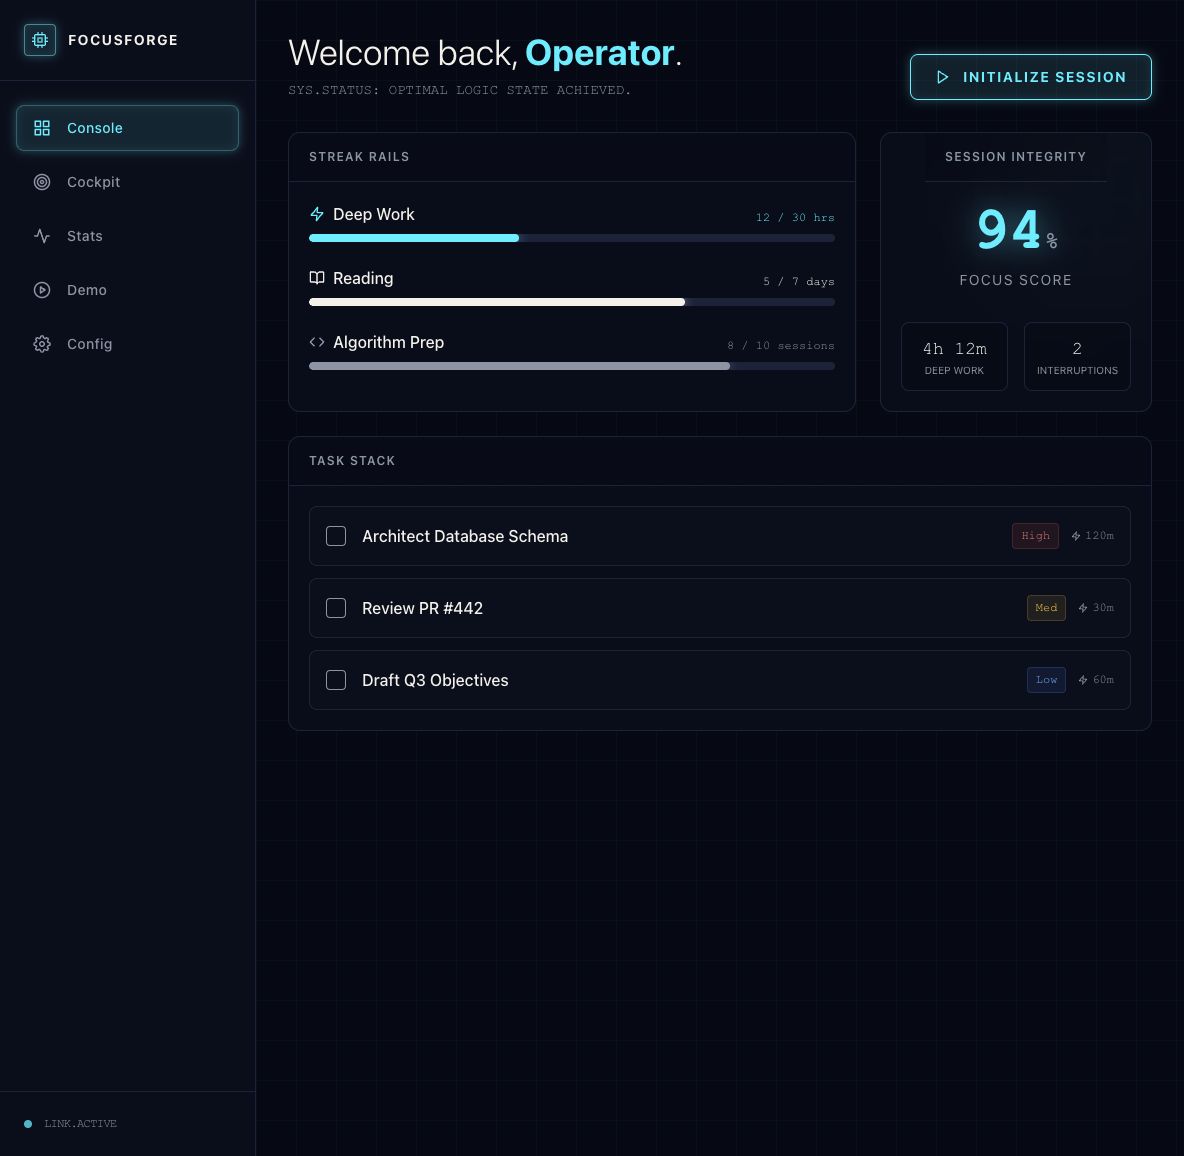The height and width of the screenshot is (1156, 1184).
Task: Click the '12 / 30 hrs' value
Action: (795, 217)
